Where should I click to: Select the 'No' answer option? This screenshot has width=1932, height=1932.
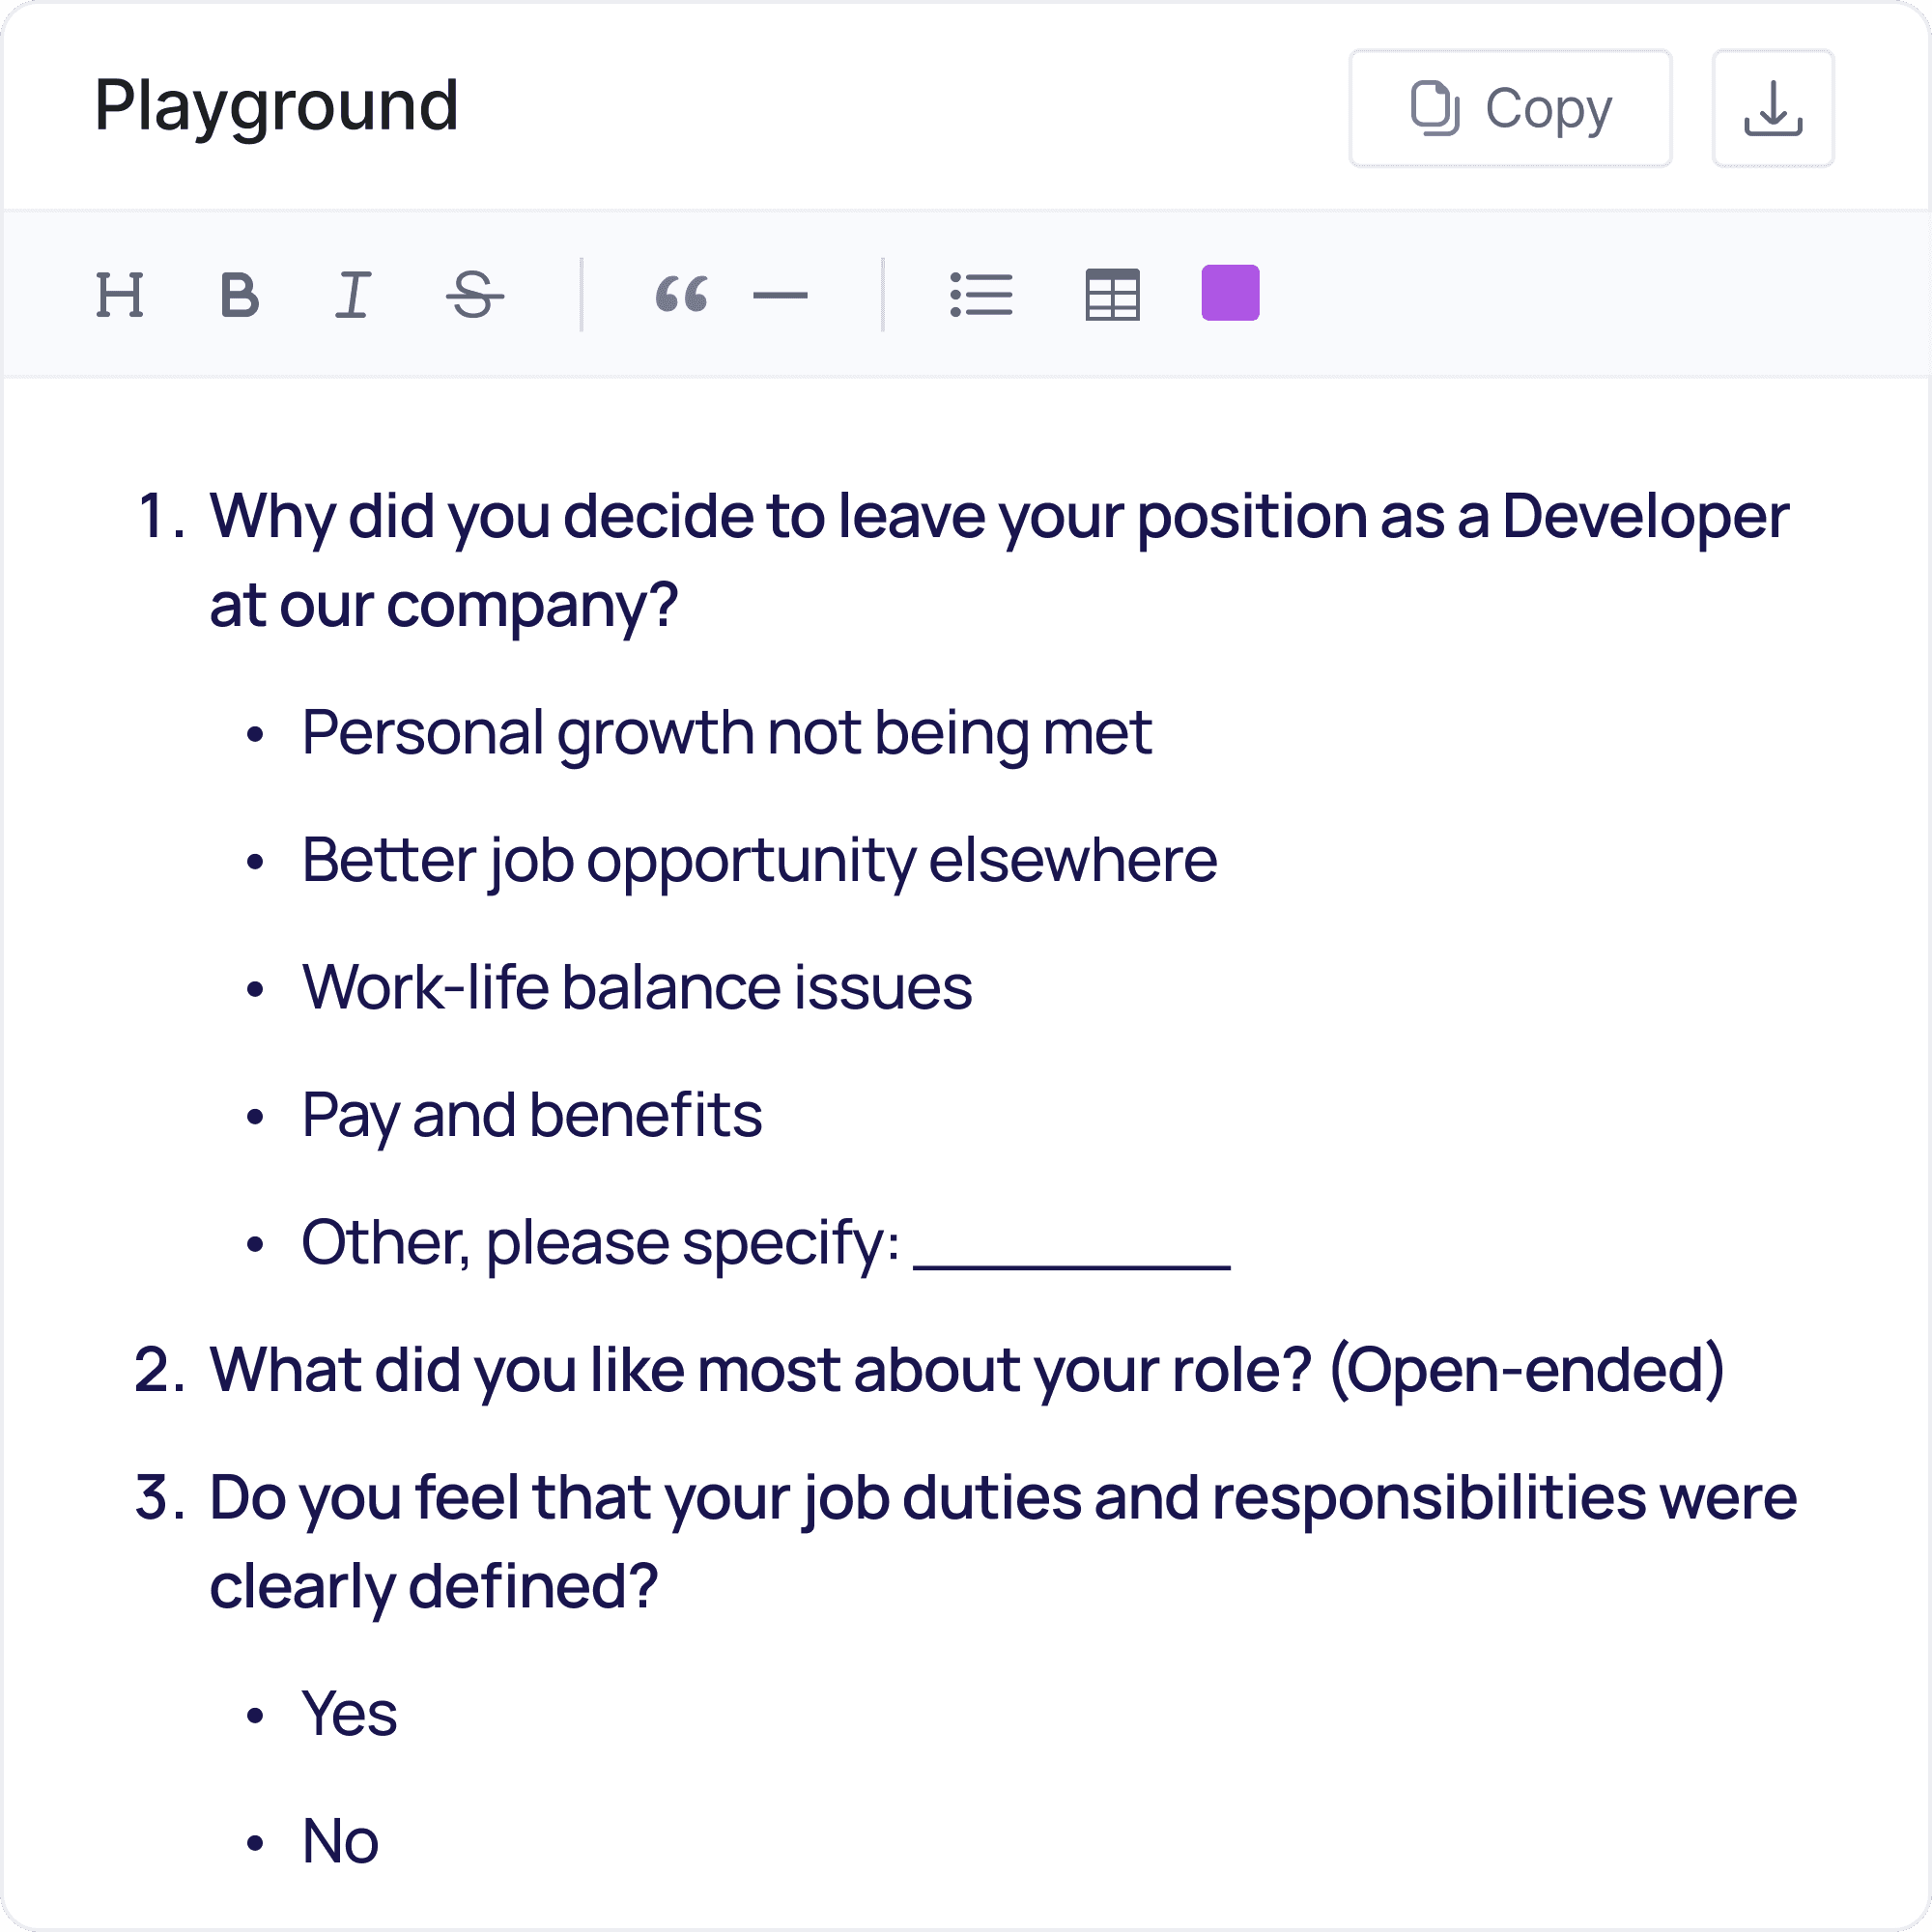click(340, 1840)
